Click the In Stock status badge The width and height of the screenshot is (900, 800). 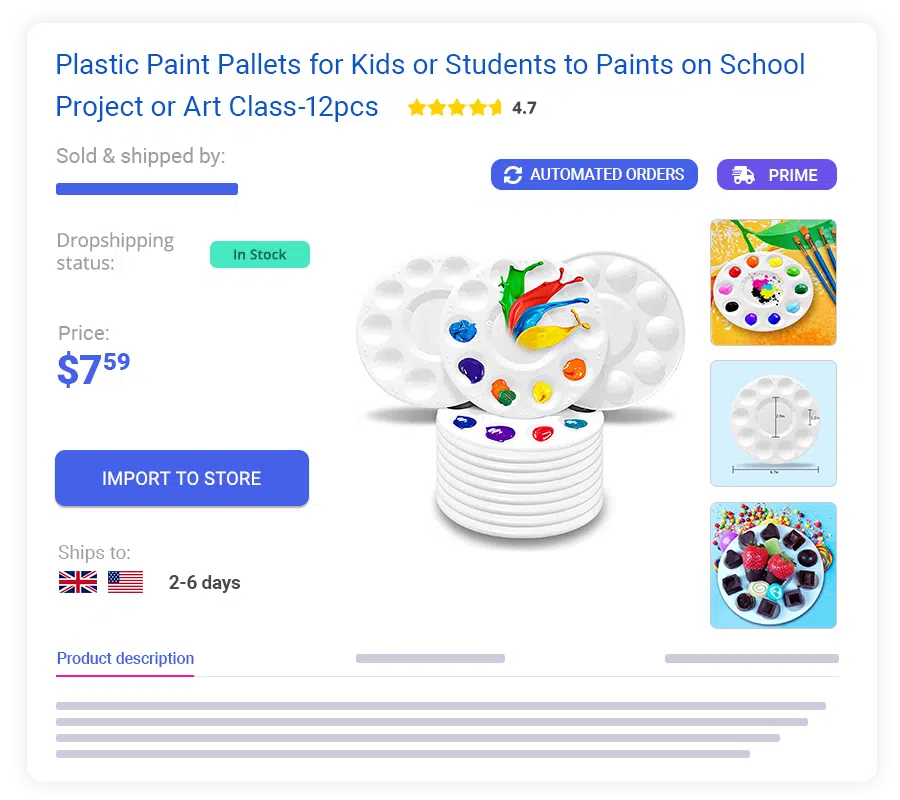[x=259, y=254]
